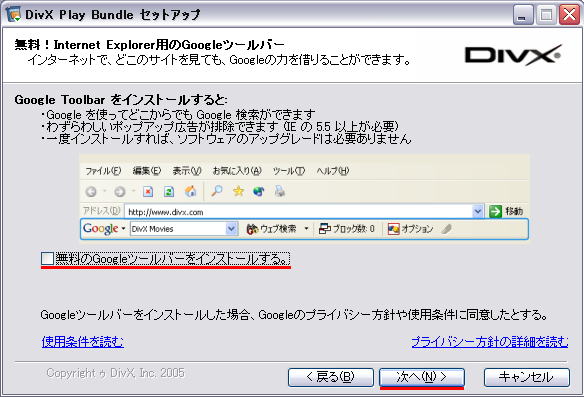The width and height of the screenshot is (584, 397).
Task: Click the stop icon in browser preview
Action: coord(148,192)
